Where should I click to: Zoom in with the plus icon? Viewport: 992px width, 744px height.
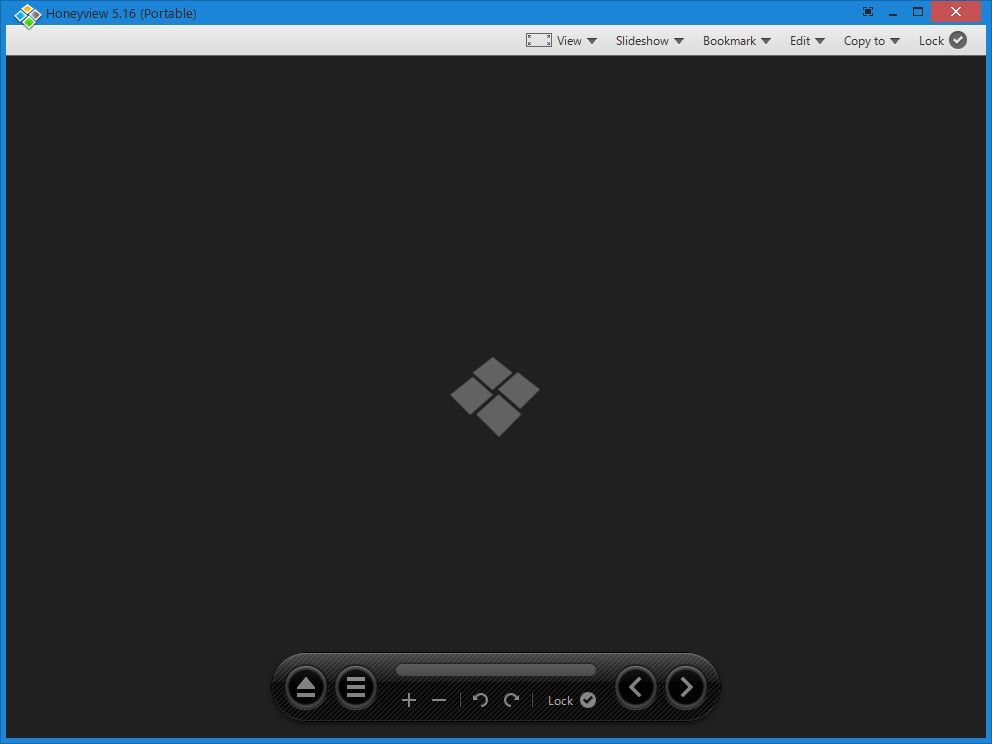point(409,700)
